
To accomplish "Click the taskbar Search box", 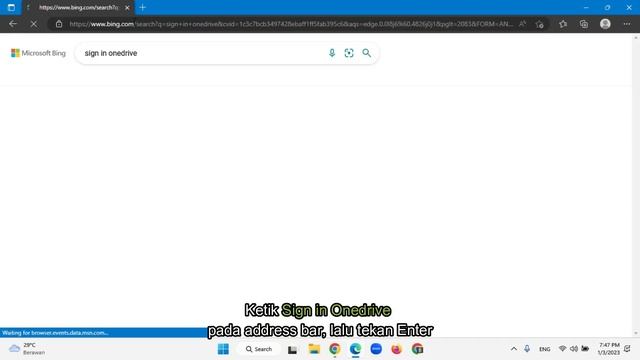I will [259, 349].
